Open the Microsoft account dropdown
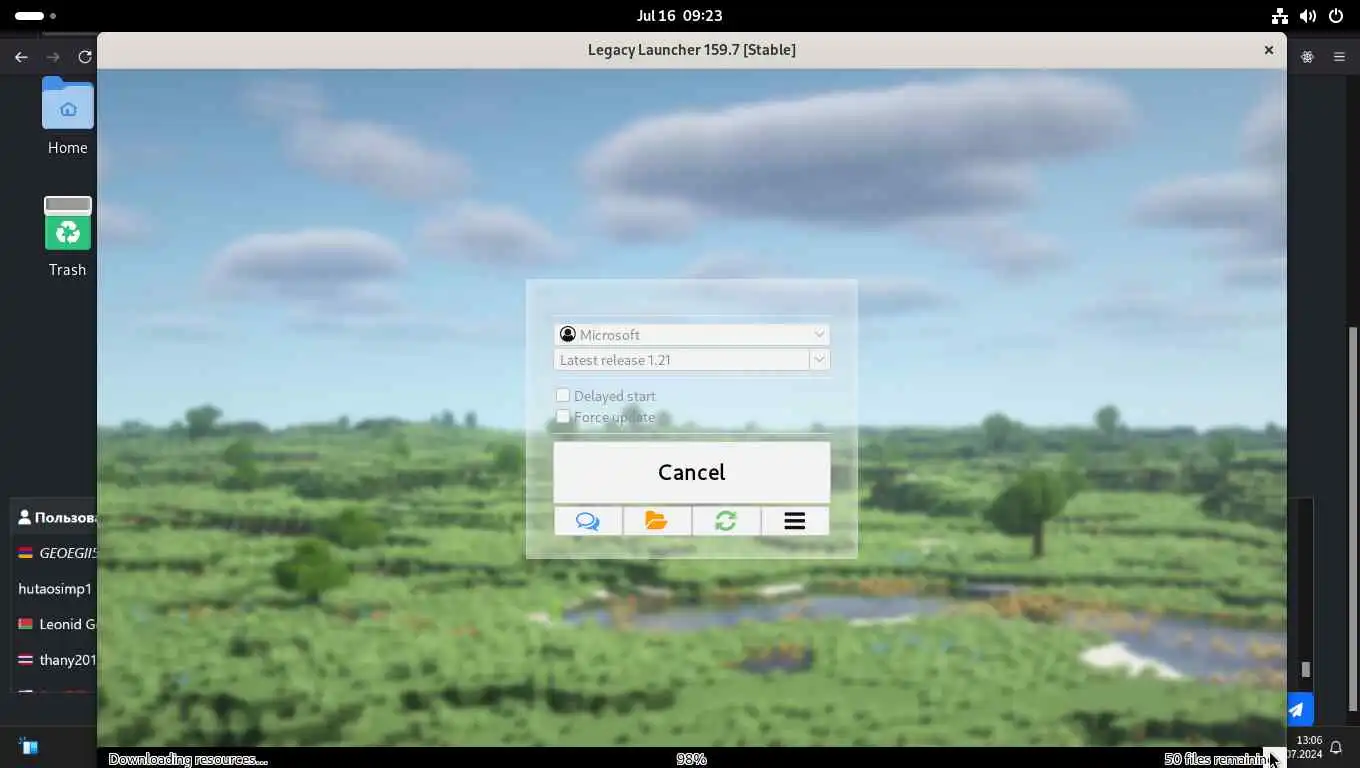This screenshot has height=768, width=1360. [692, 334]
